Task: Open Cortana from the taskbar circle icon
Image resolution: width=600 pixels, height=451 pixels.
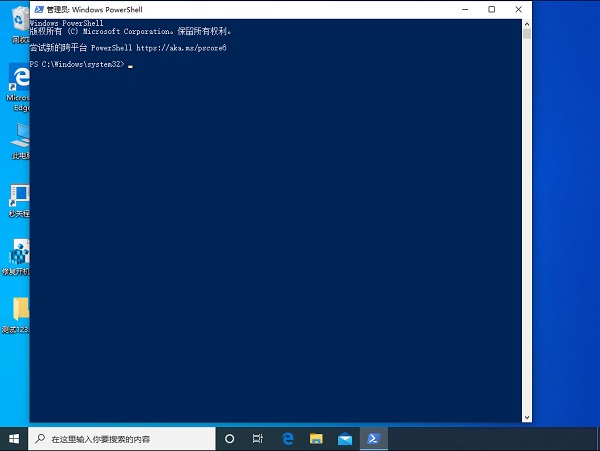Action: [229, 439]
